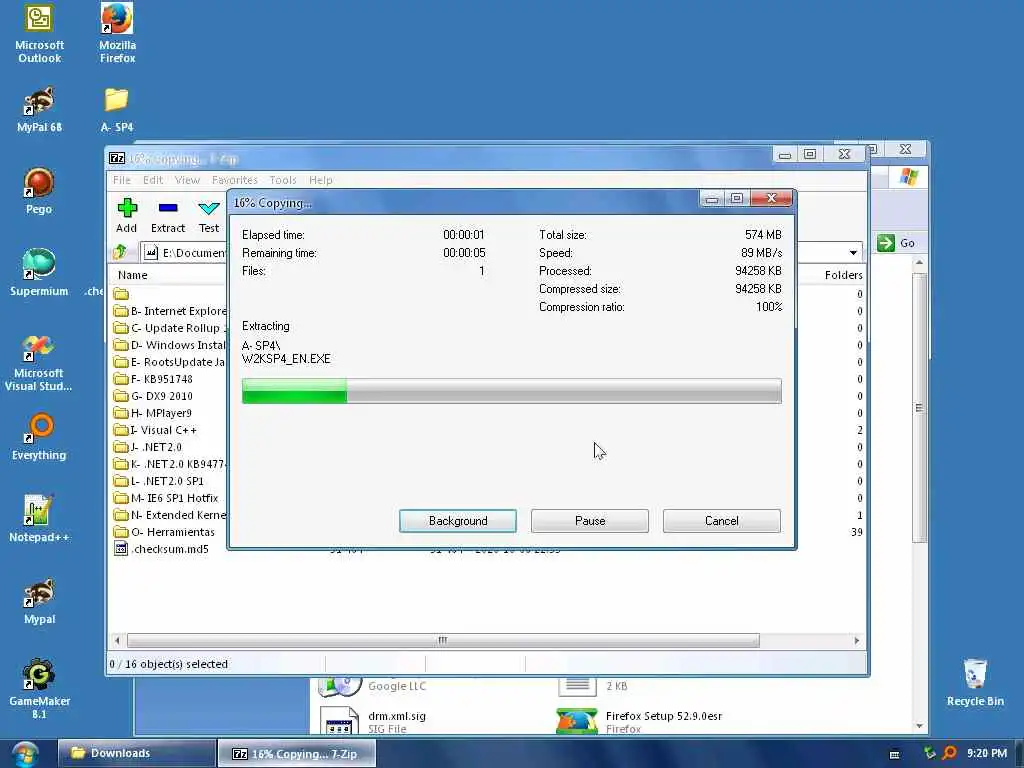The width and height of the screenshot is (1024, 768).
Task: Sort by Name column header
Action: tap(133, 275)
